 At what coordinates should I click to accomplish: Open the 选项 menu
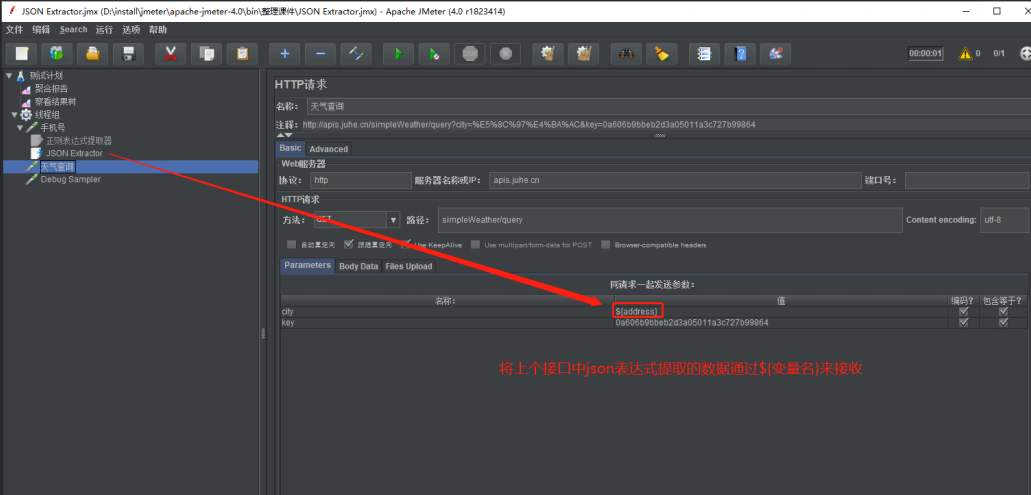click(x=131, y=30)
